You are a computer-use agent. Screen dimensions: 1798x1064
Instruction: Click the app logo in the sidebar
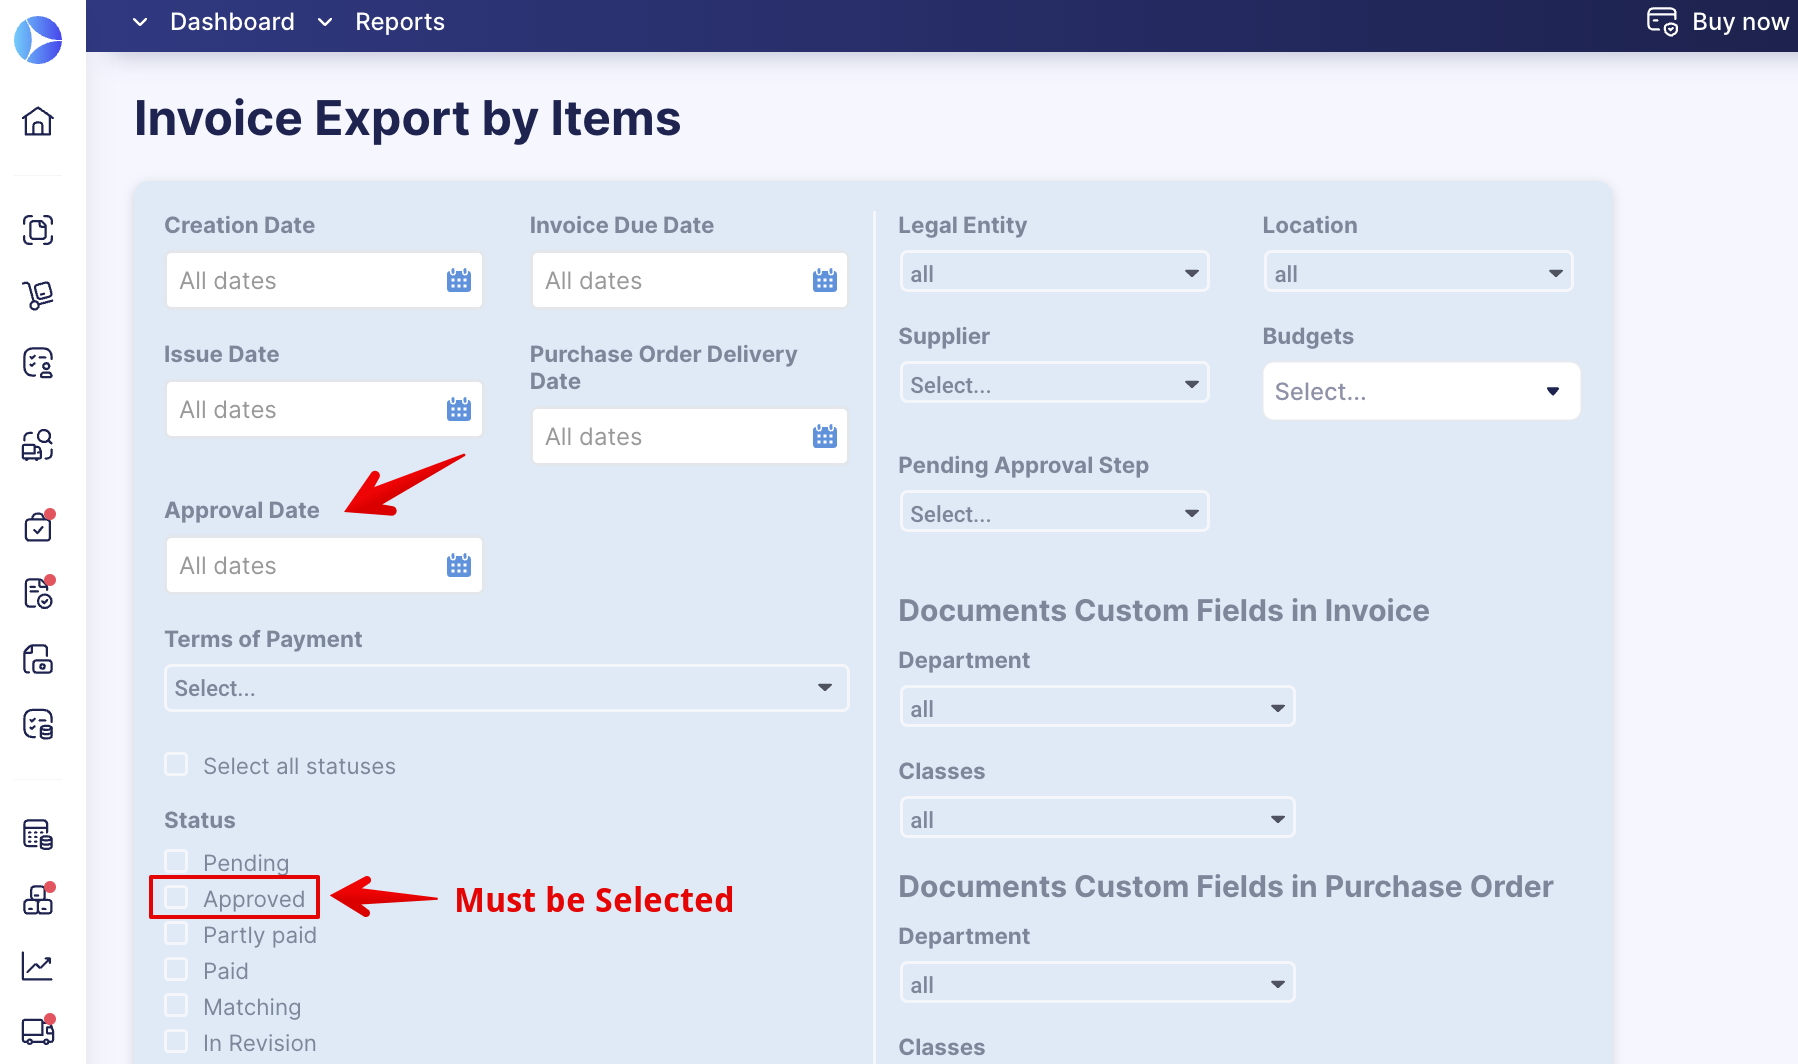click(38, 40)
